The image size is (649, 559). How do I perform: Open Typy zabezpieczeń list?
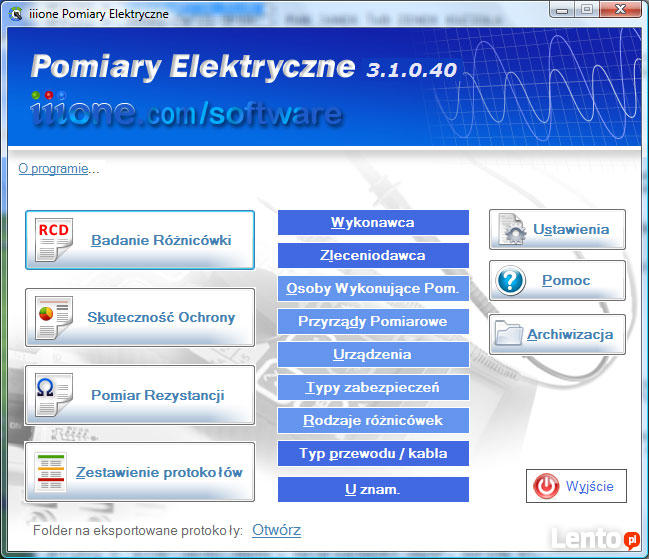(373, 387)
